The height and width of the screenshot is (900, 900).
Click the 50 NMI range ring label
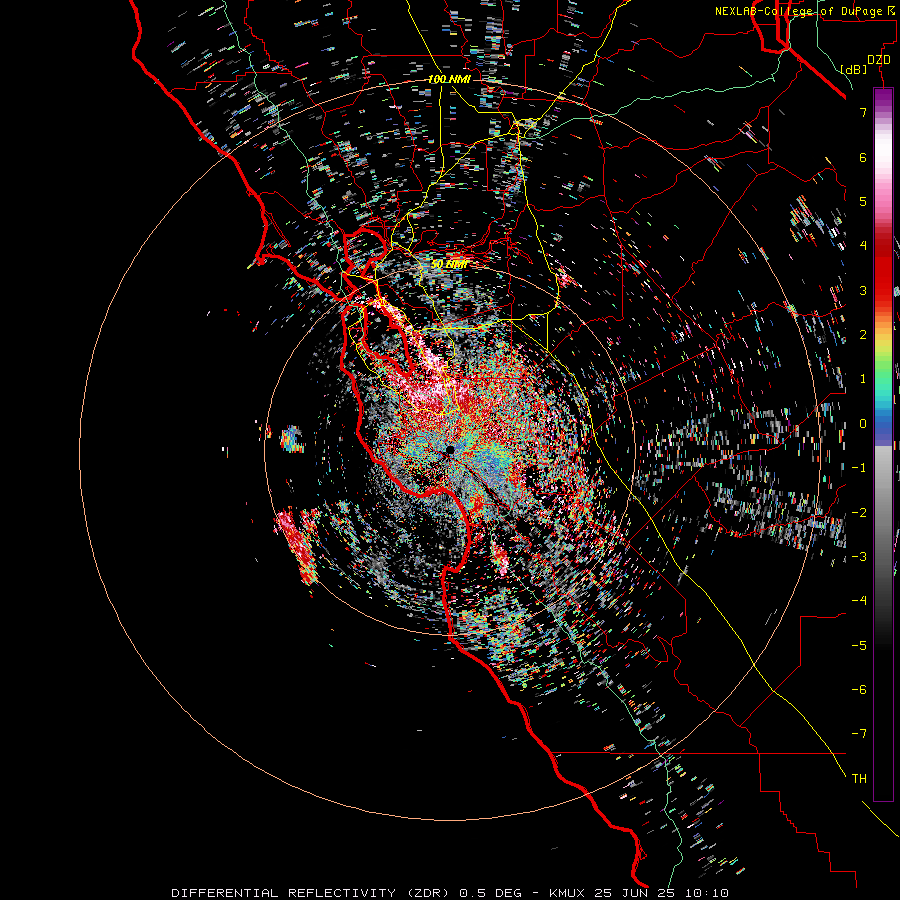click(450, 264)
